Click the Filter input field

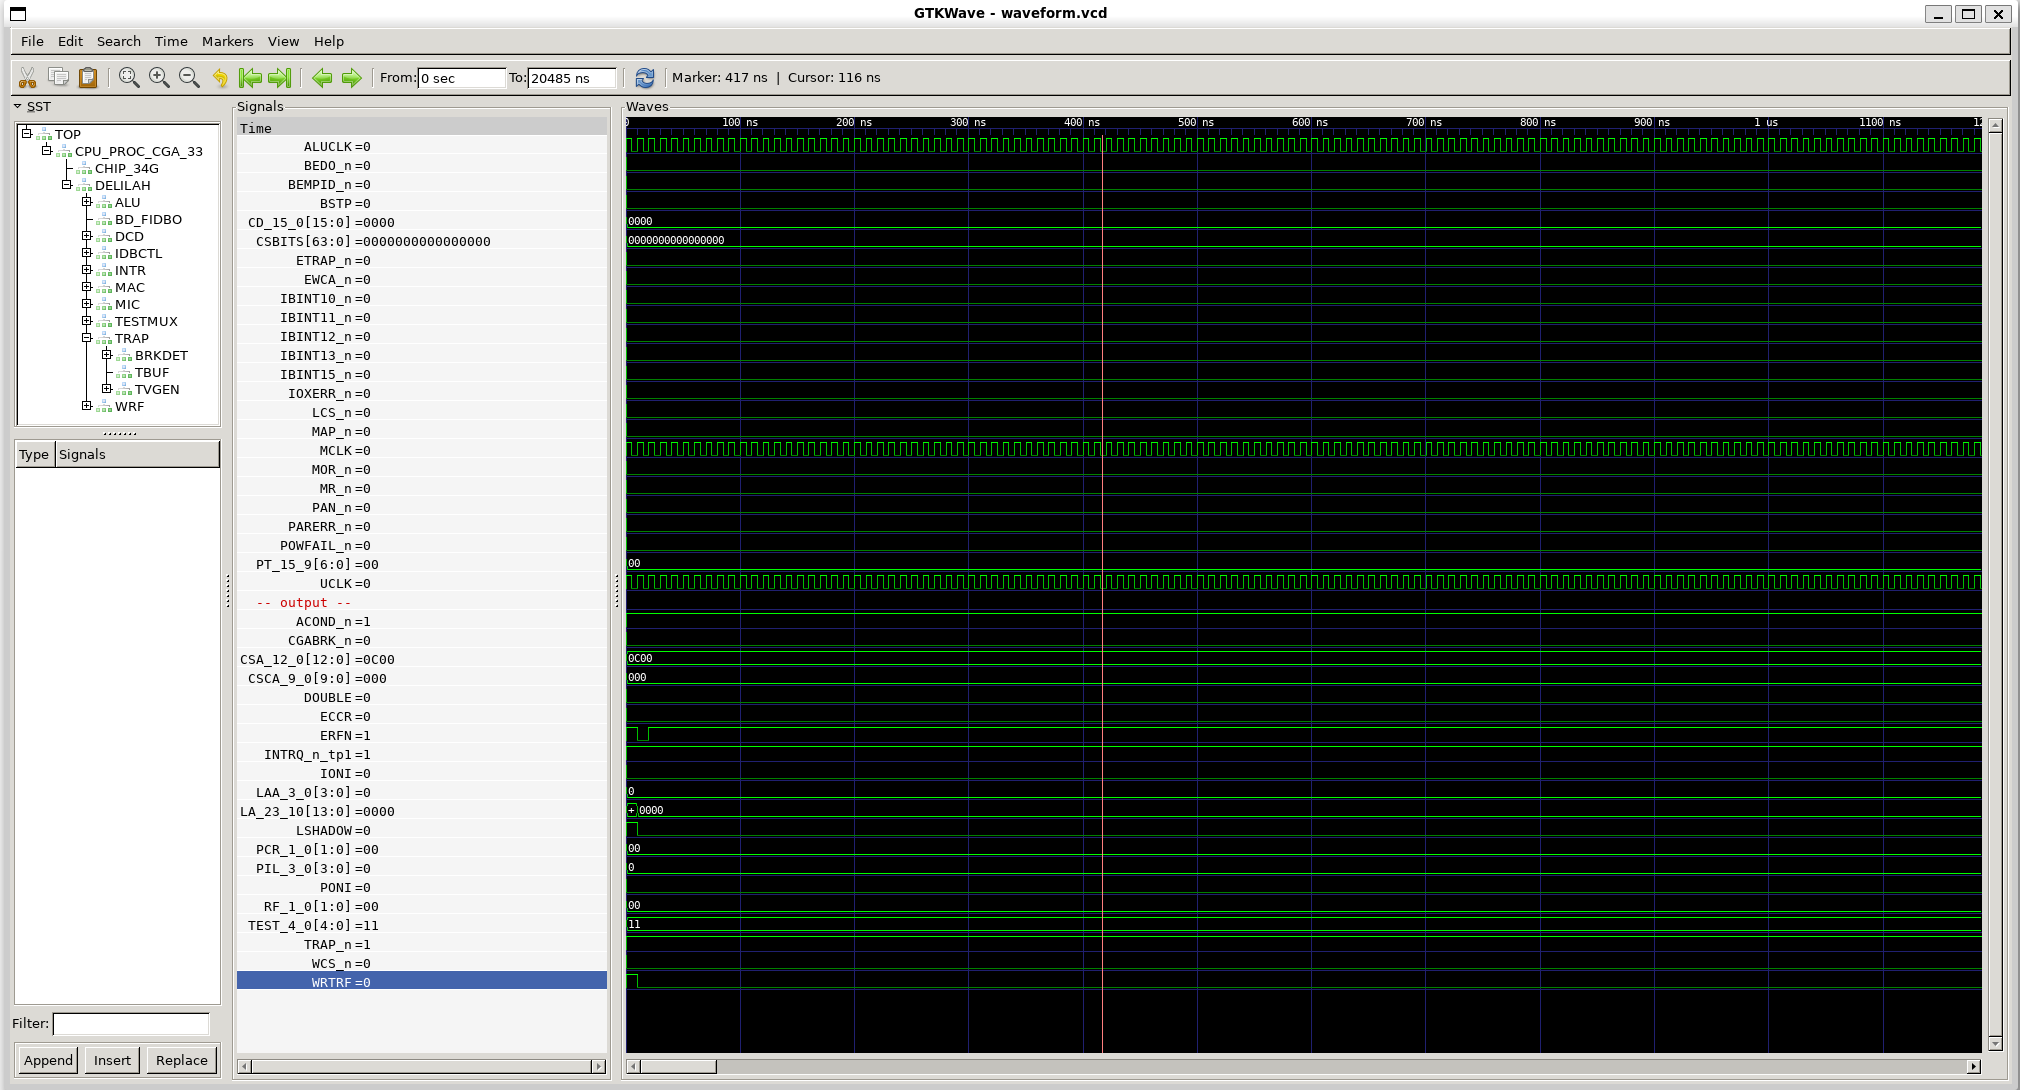(x=131, y=1023)
